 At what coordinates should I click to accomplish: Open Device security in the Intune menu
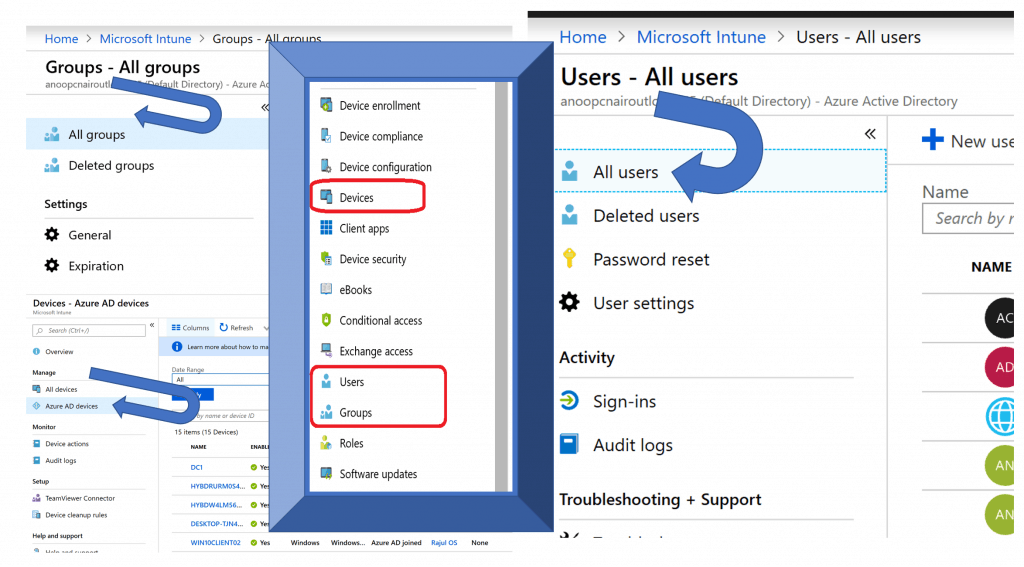coord(363,259)
